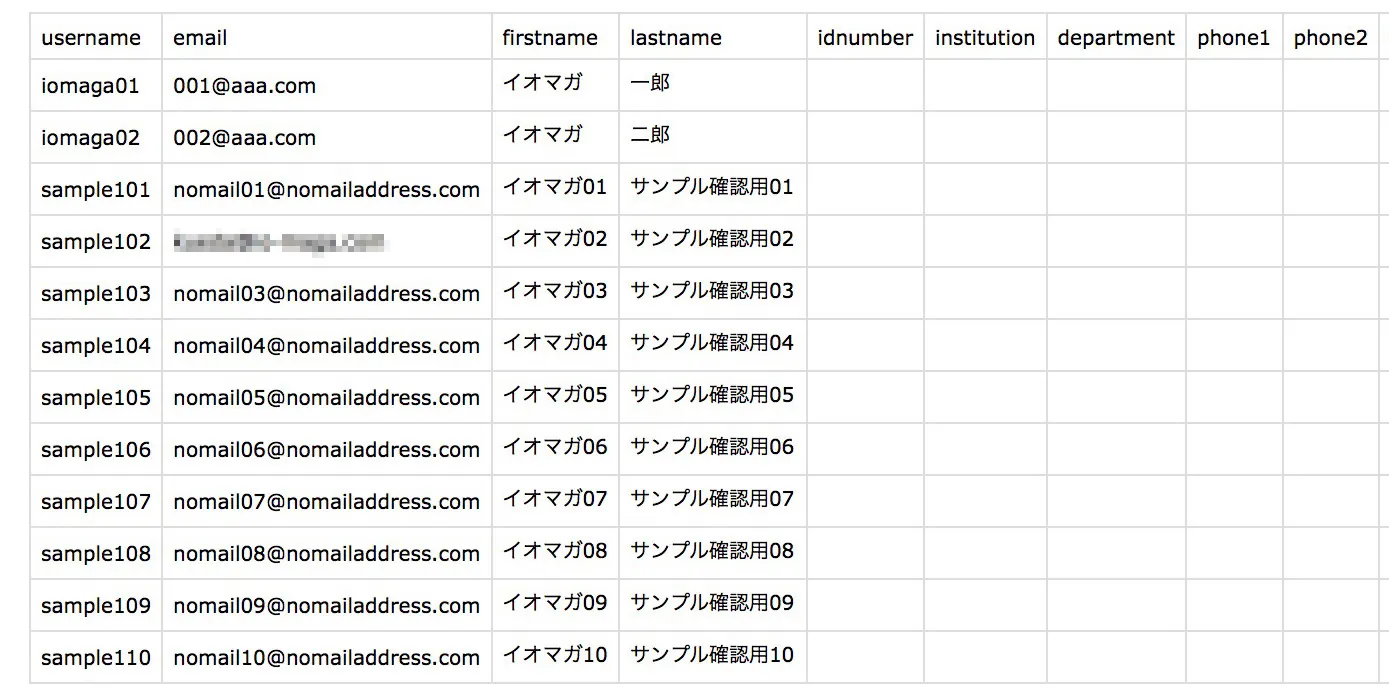
Task: Click the username column header
Action: [x=91, y=38]
